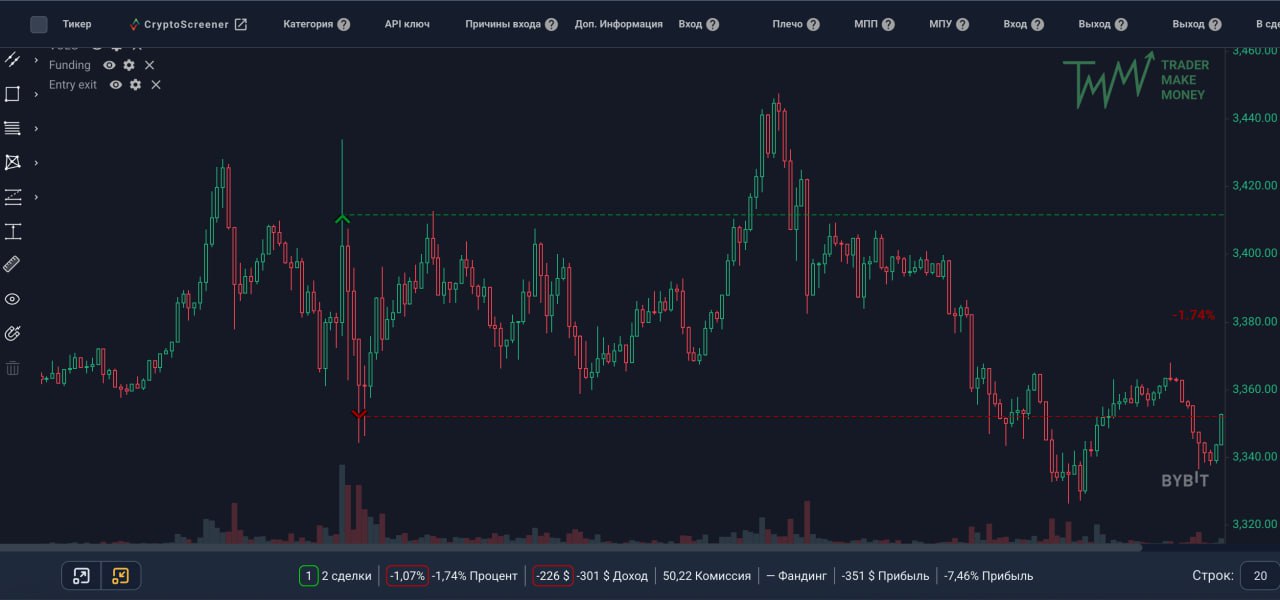Click the green 2 сделки counter badge
The image size is (1280, 600).
point(307,575)
